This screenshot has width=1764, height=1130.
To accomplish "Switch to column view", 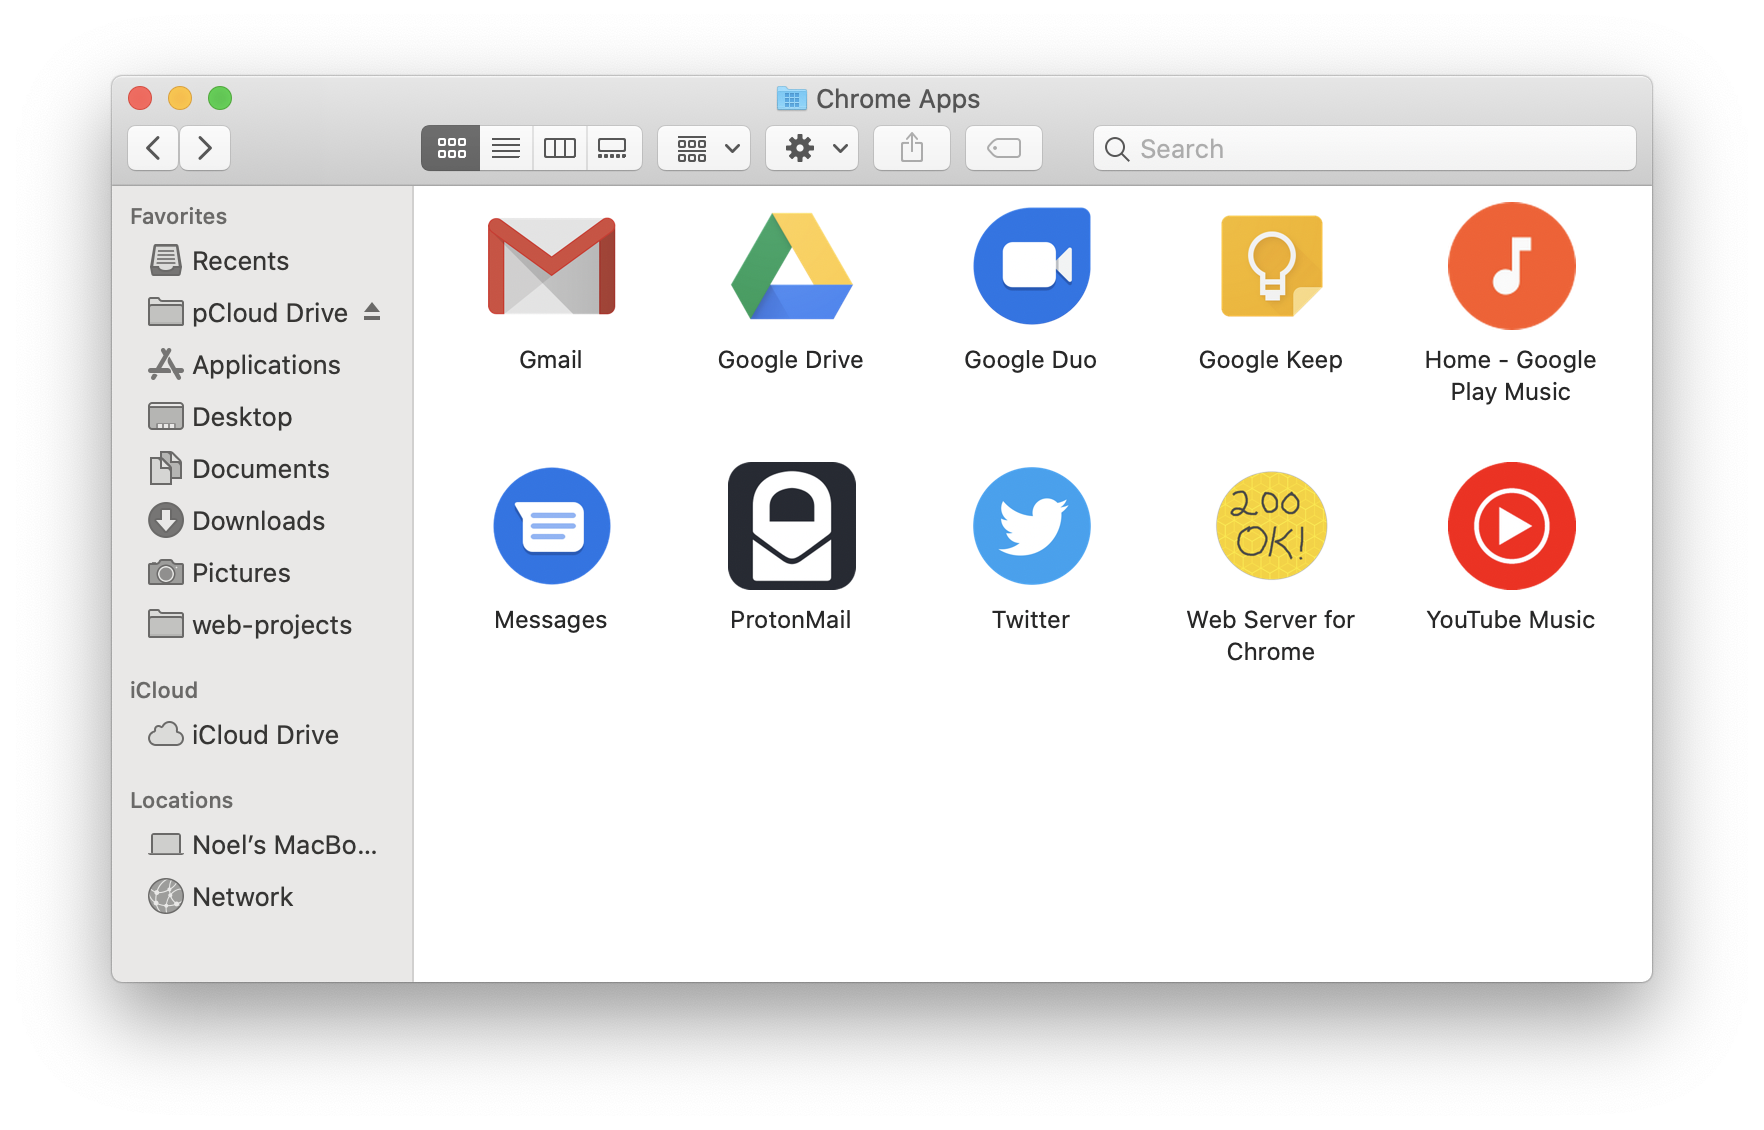I will (x=560, y=148).
